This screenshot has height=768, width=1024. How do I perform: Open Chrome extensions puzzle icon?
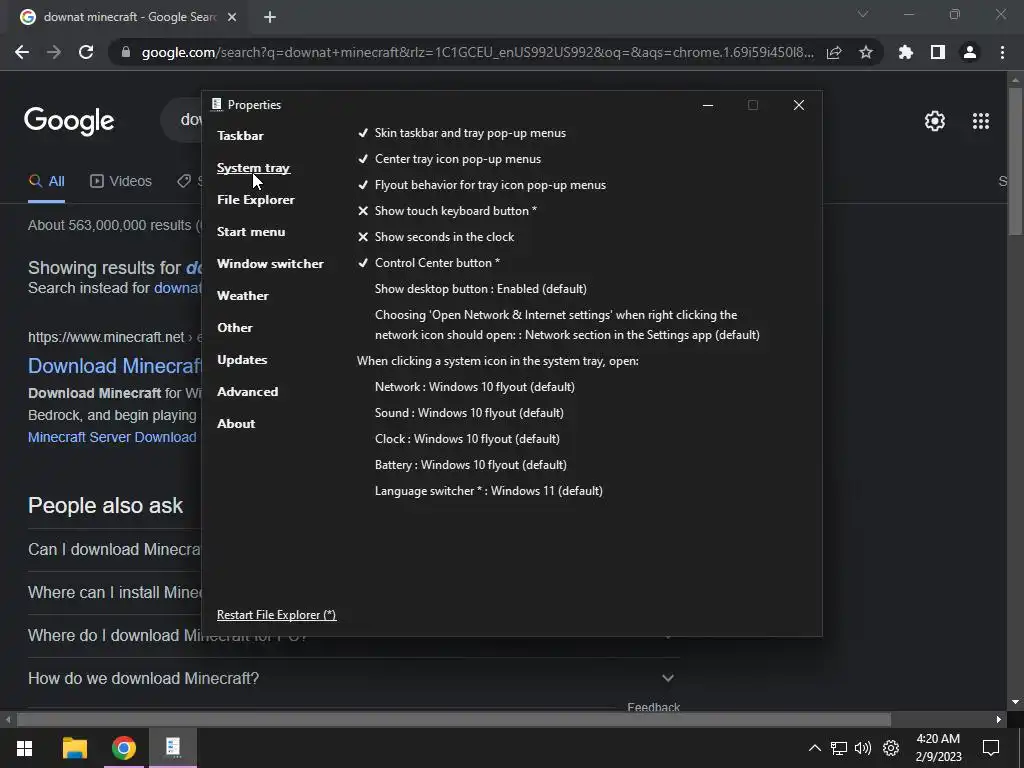[906, 52]
